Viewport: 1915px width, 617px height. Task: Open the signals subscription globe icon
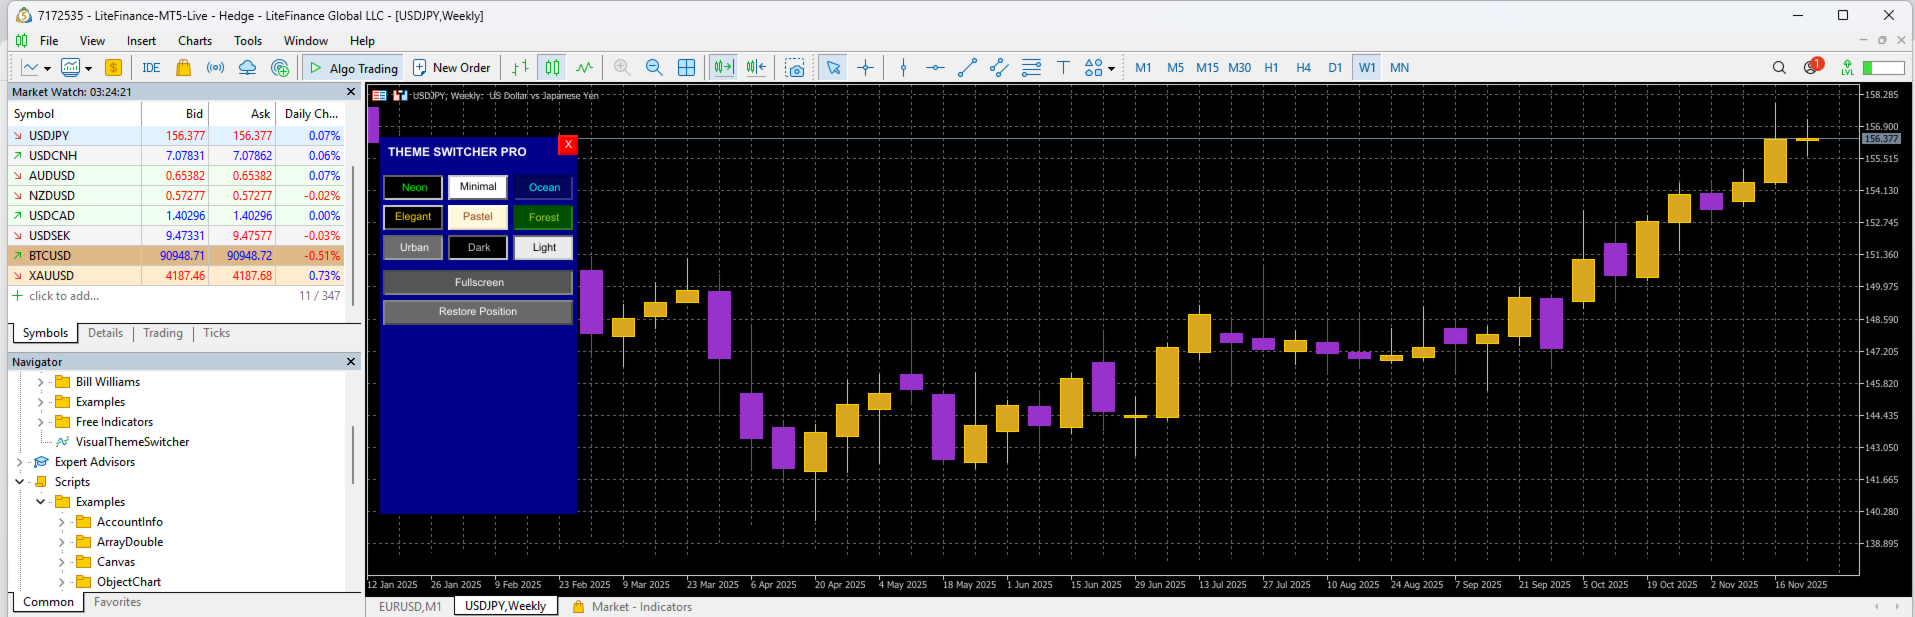(280, 68)
